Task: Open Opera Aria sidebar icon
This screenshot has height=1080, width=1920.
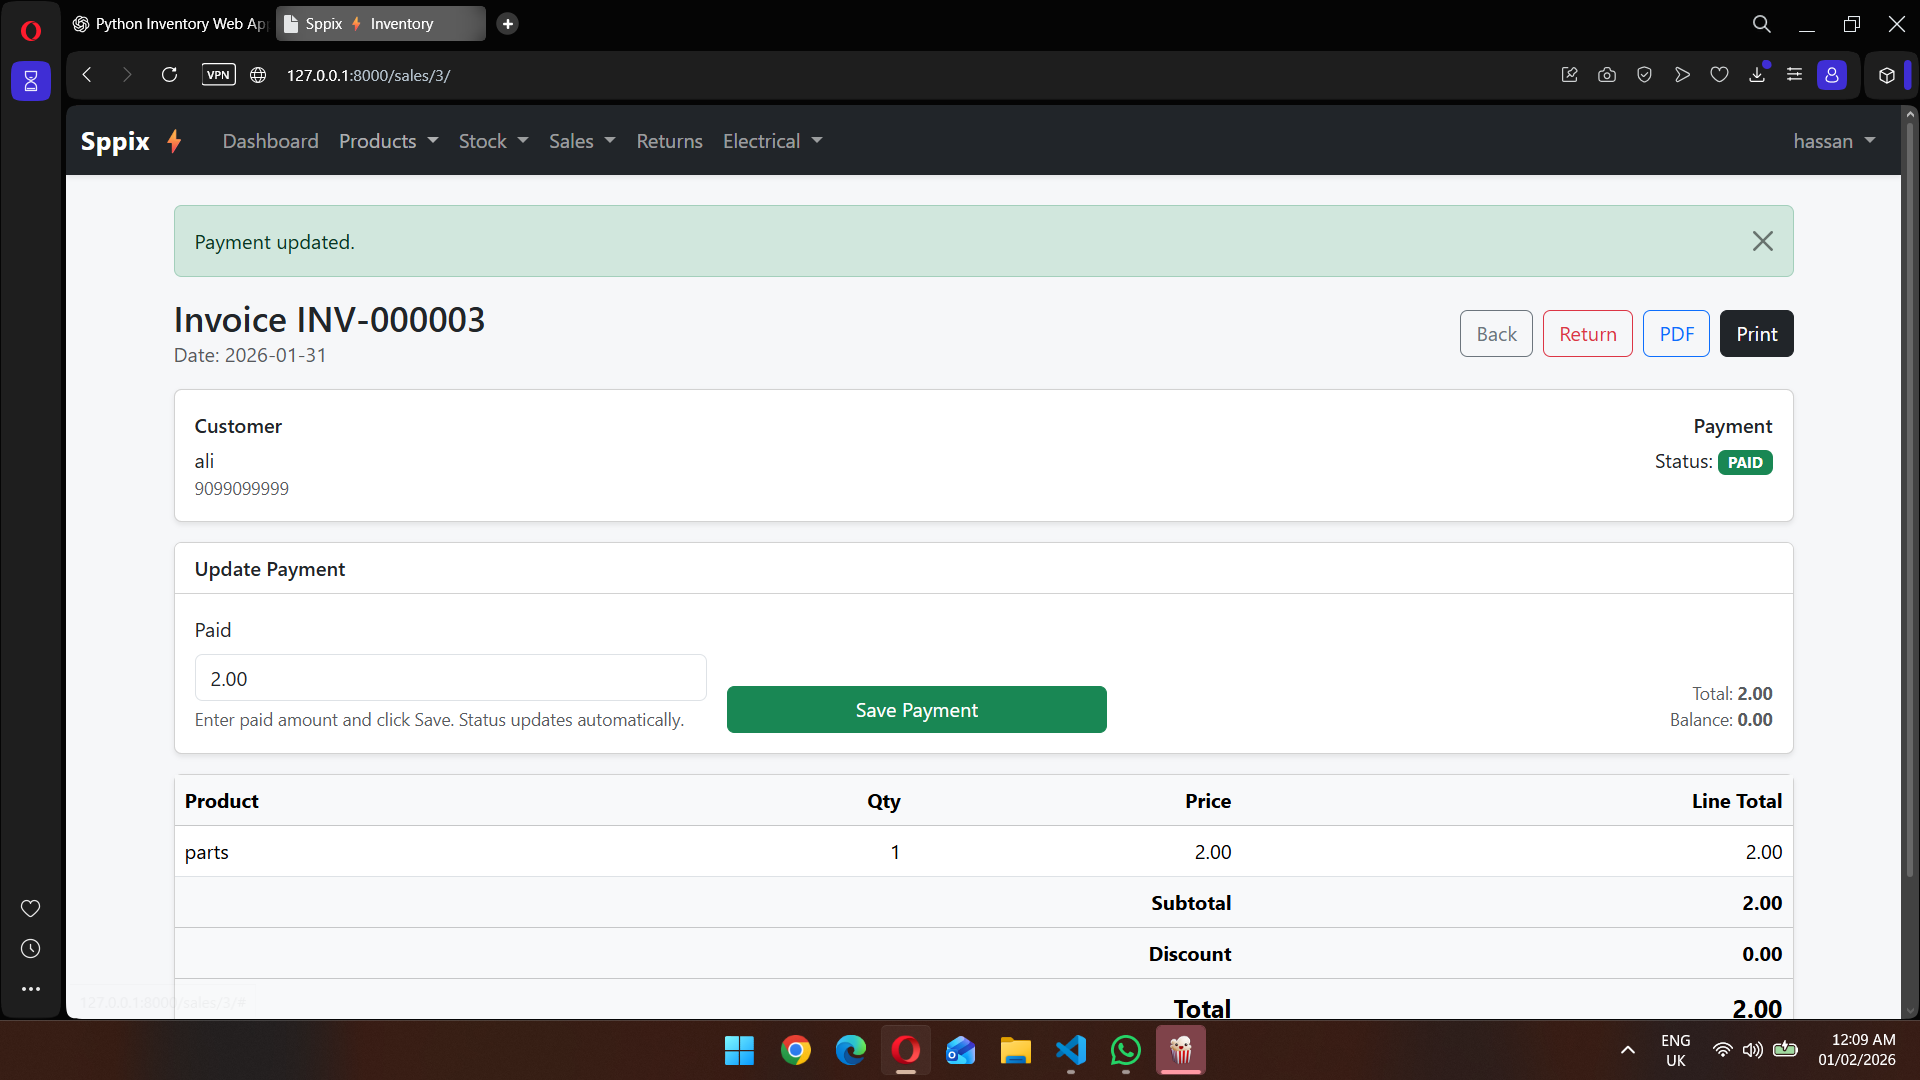Action: (x=31, y=81)
